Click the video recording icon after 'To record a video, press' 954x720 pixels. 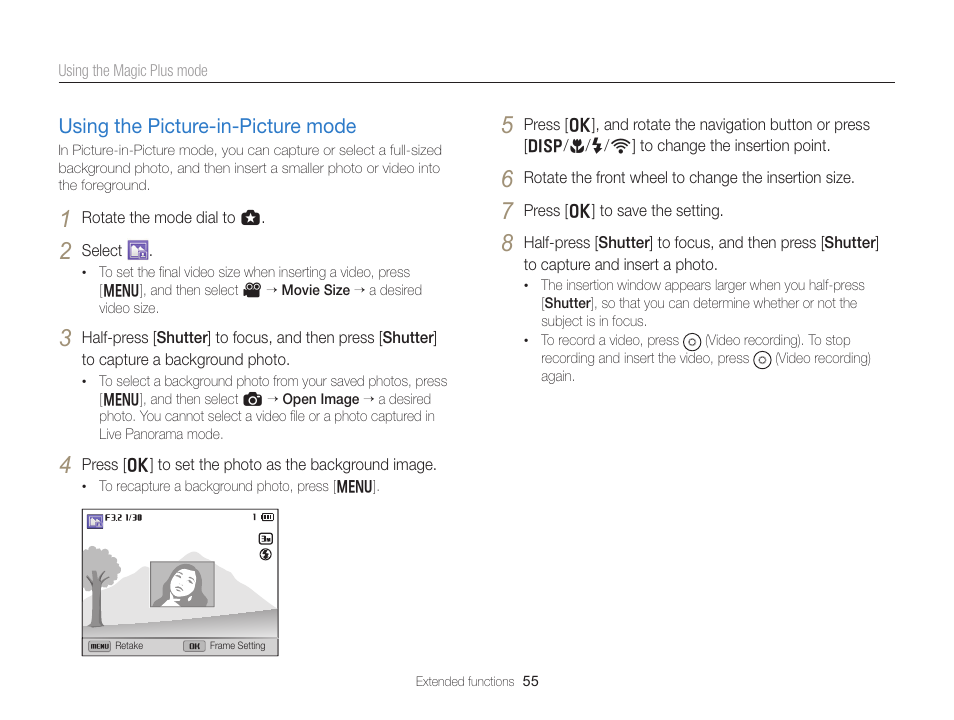[x=692, y=341]
